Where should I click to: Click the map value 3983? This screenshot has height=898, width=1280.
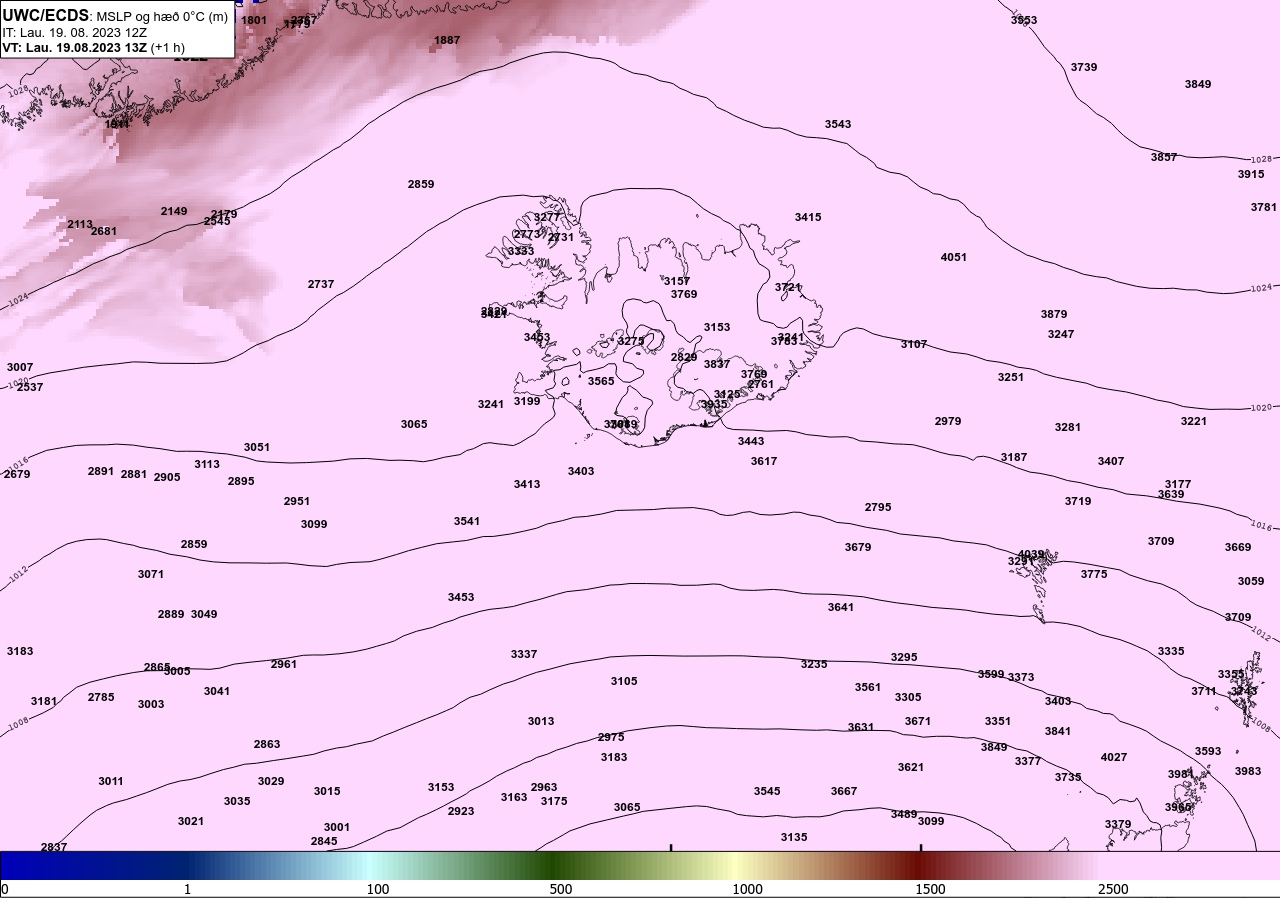[x=1248, y=771]
